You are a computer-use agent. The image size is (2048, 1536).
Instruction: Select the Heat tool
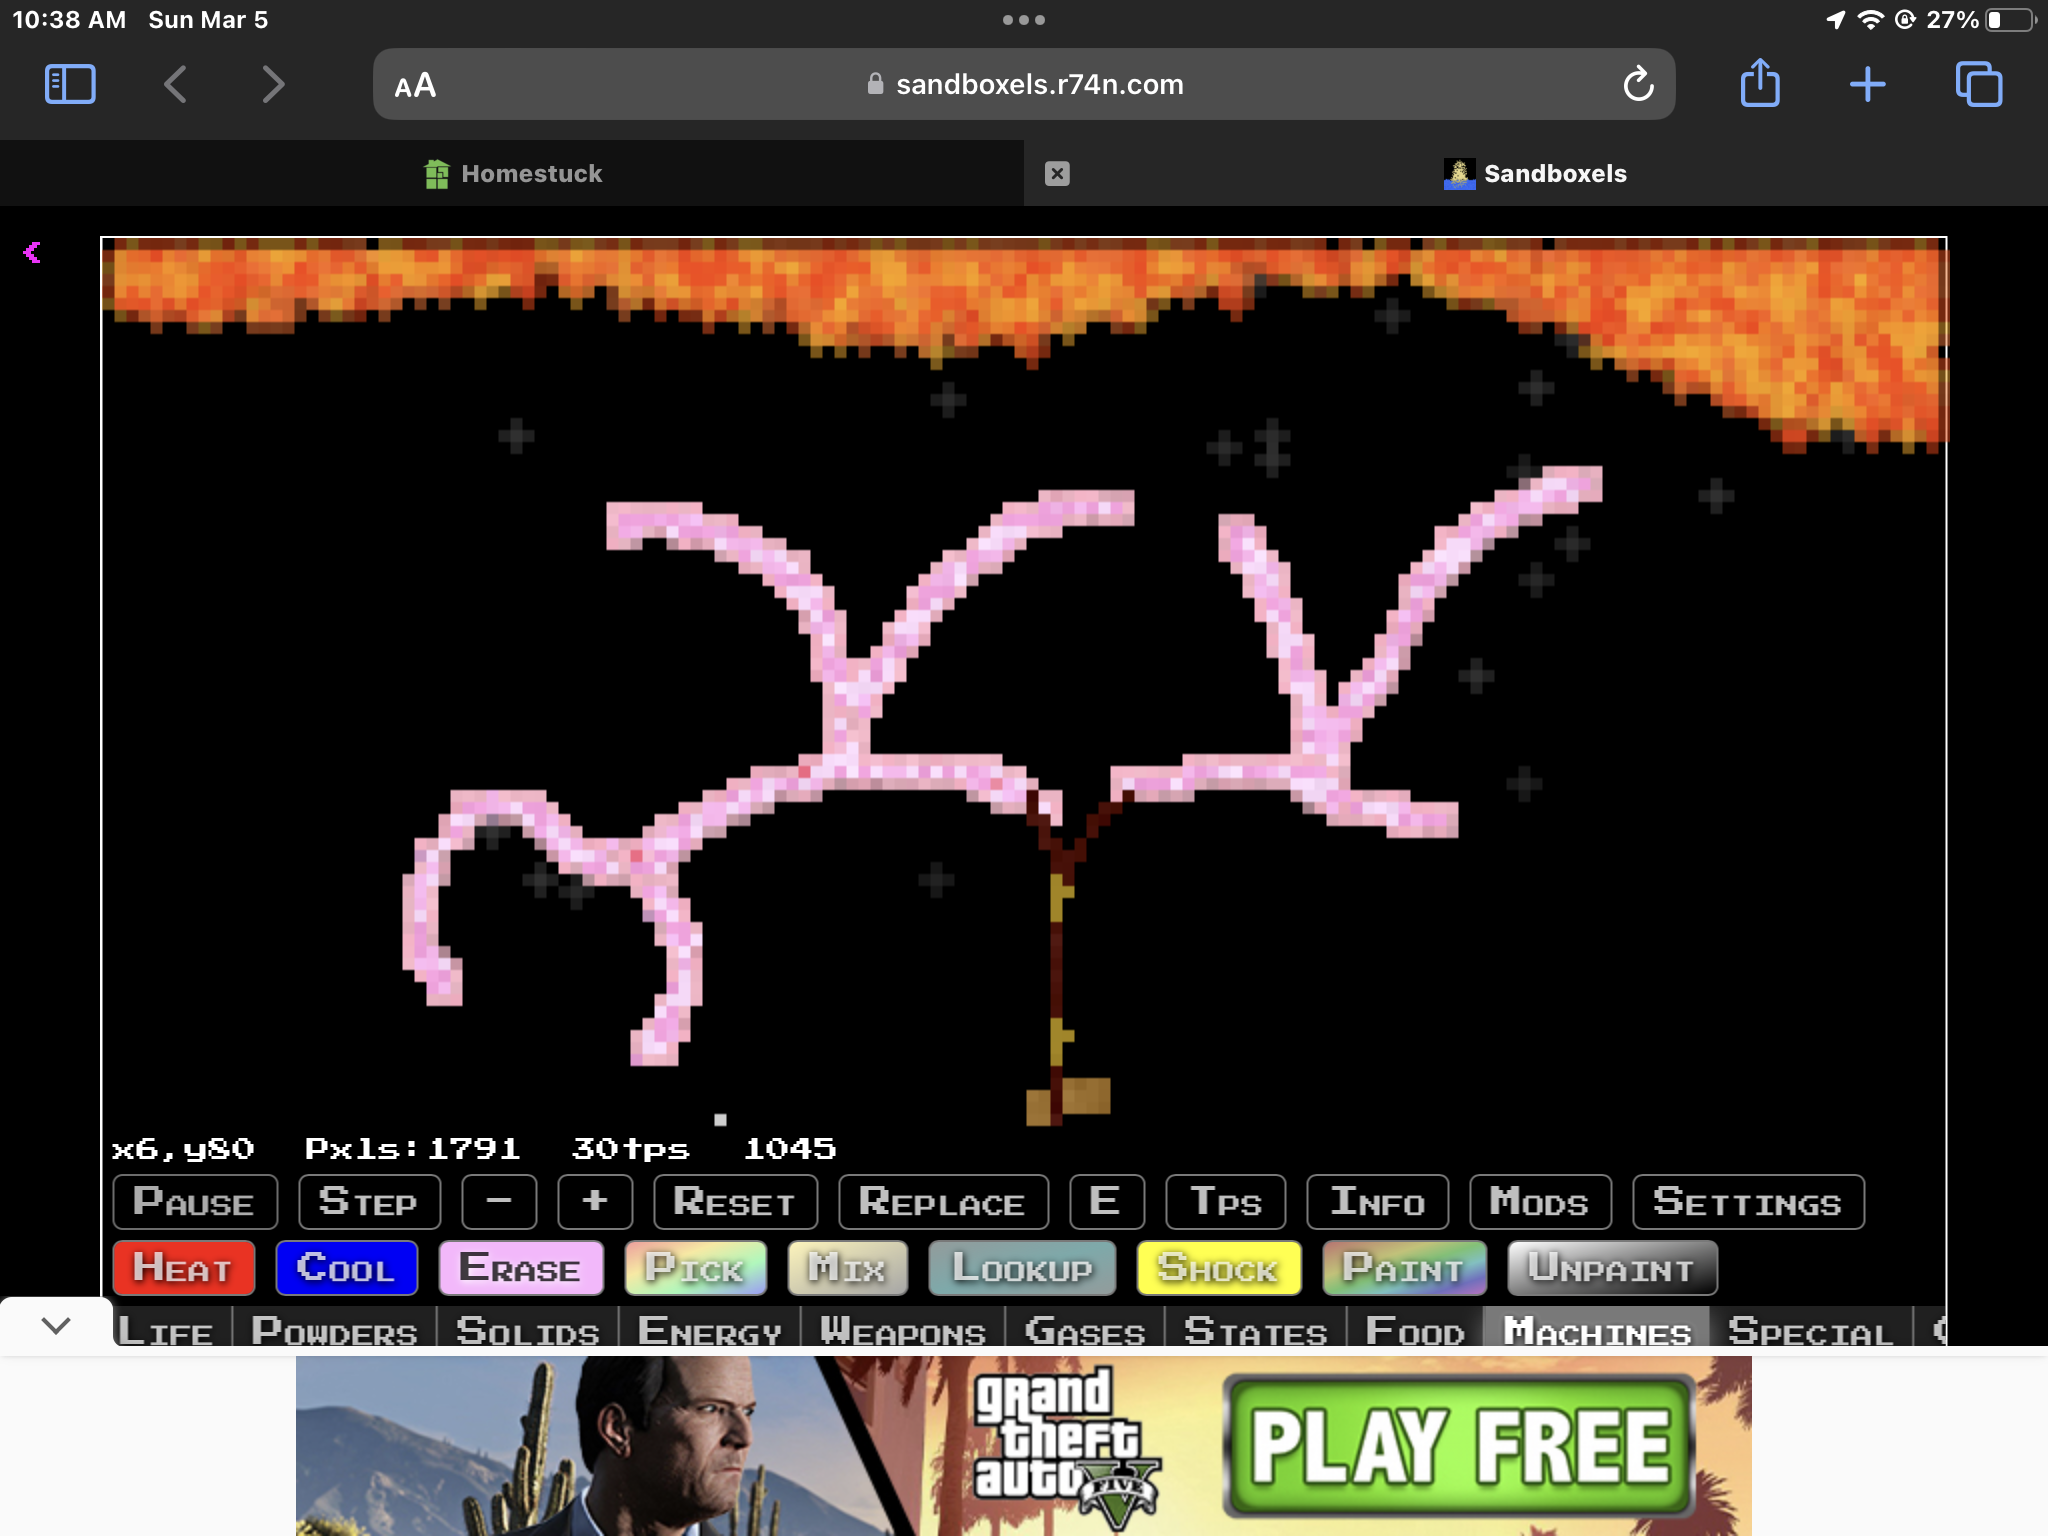183,1268
